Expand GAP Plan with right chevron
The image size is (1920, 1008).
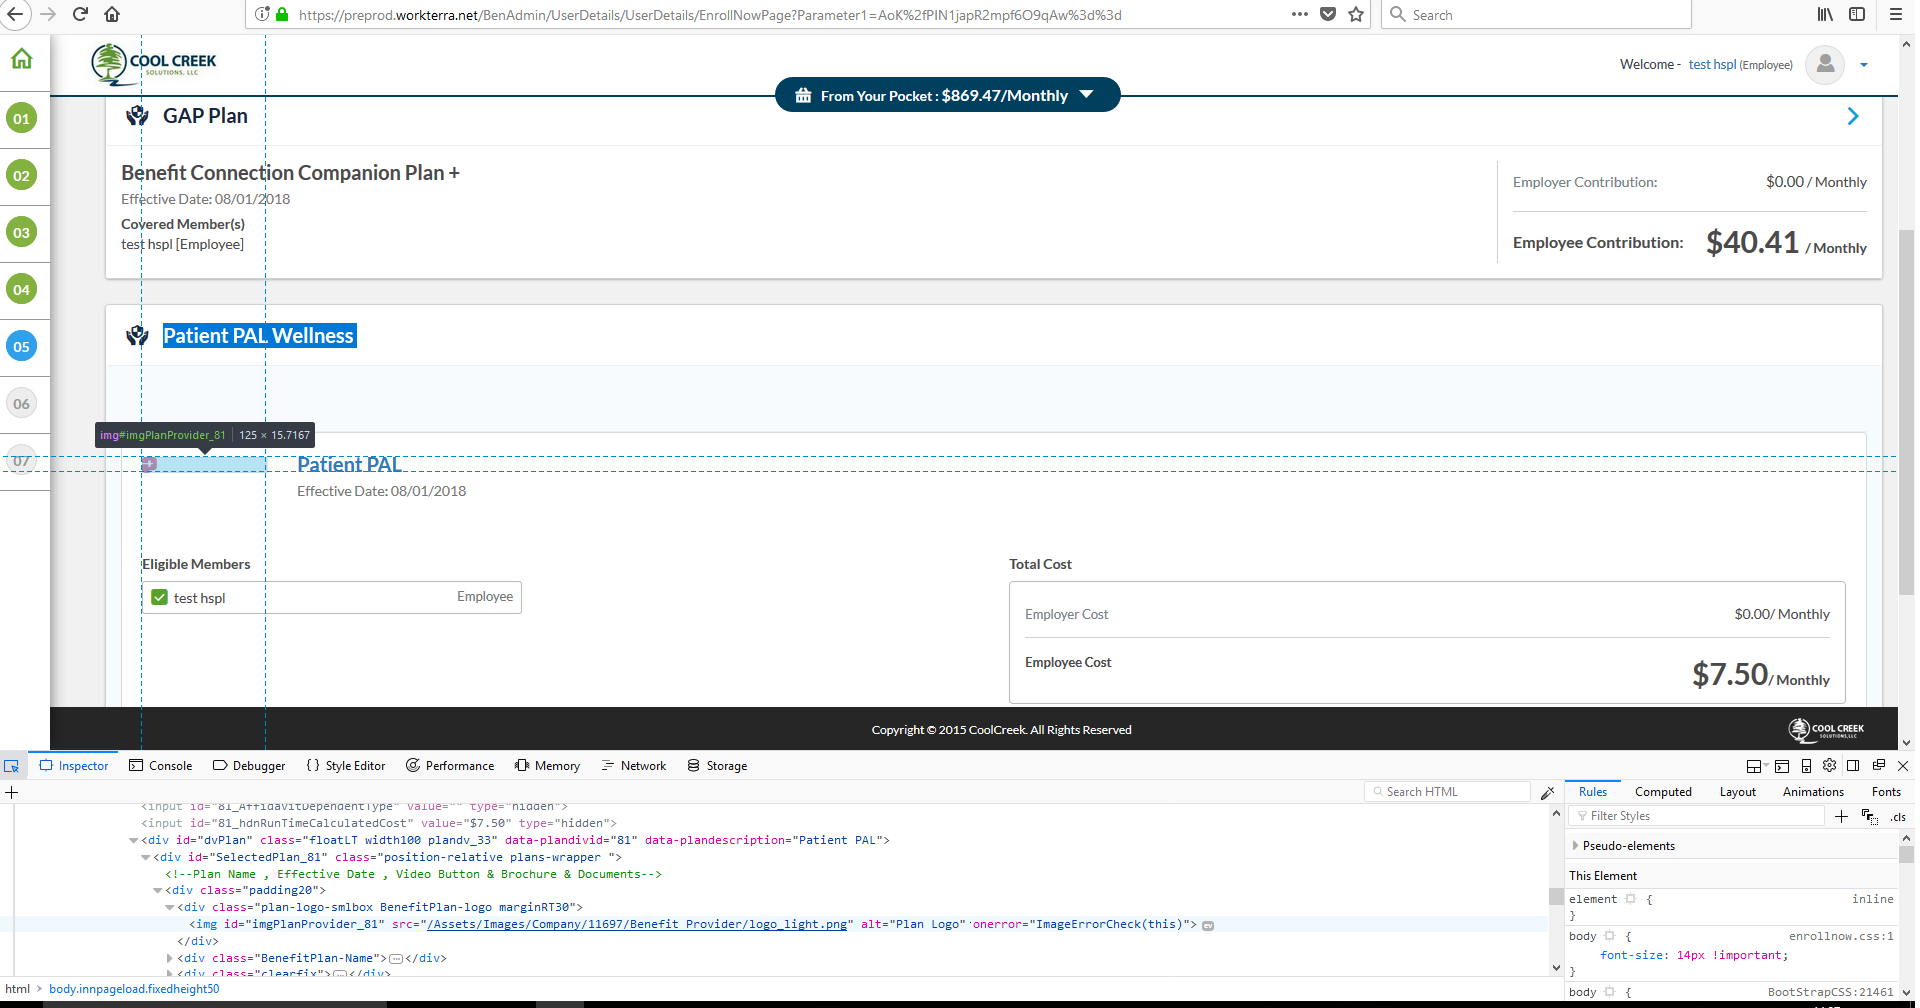coord(1853,116)
